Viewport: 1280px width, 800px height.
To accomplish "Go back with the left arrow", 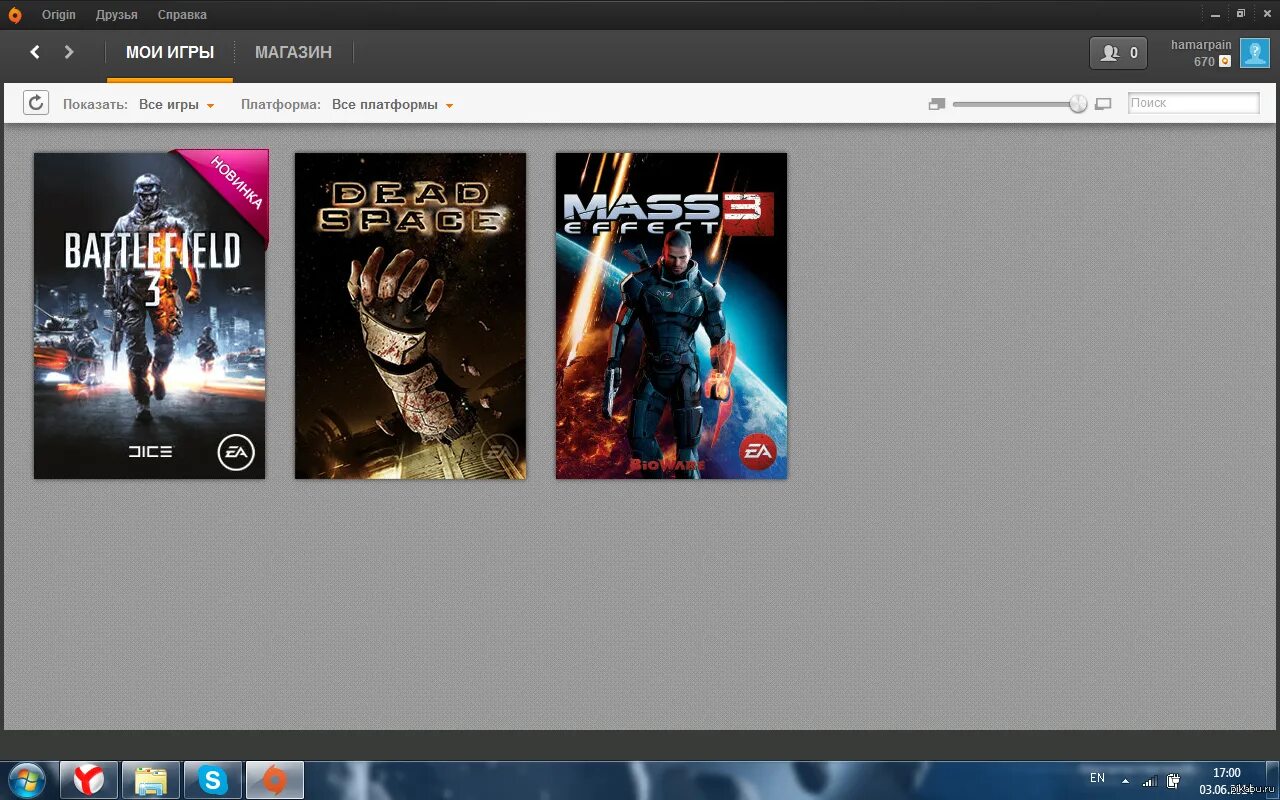I will click(x=35, y=52).
